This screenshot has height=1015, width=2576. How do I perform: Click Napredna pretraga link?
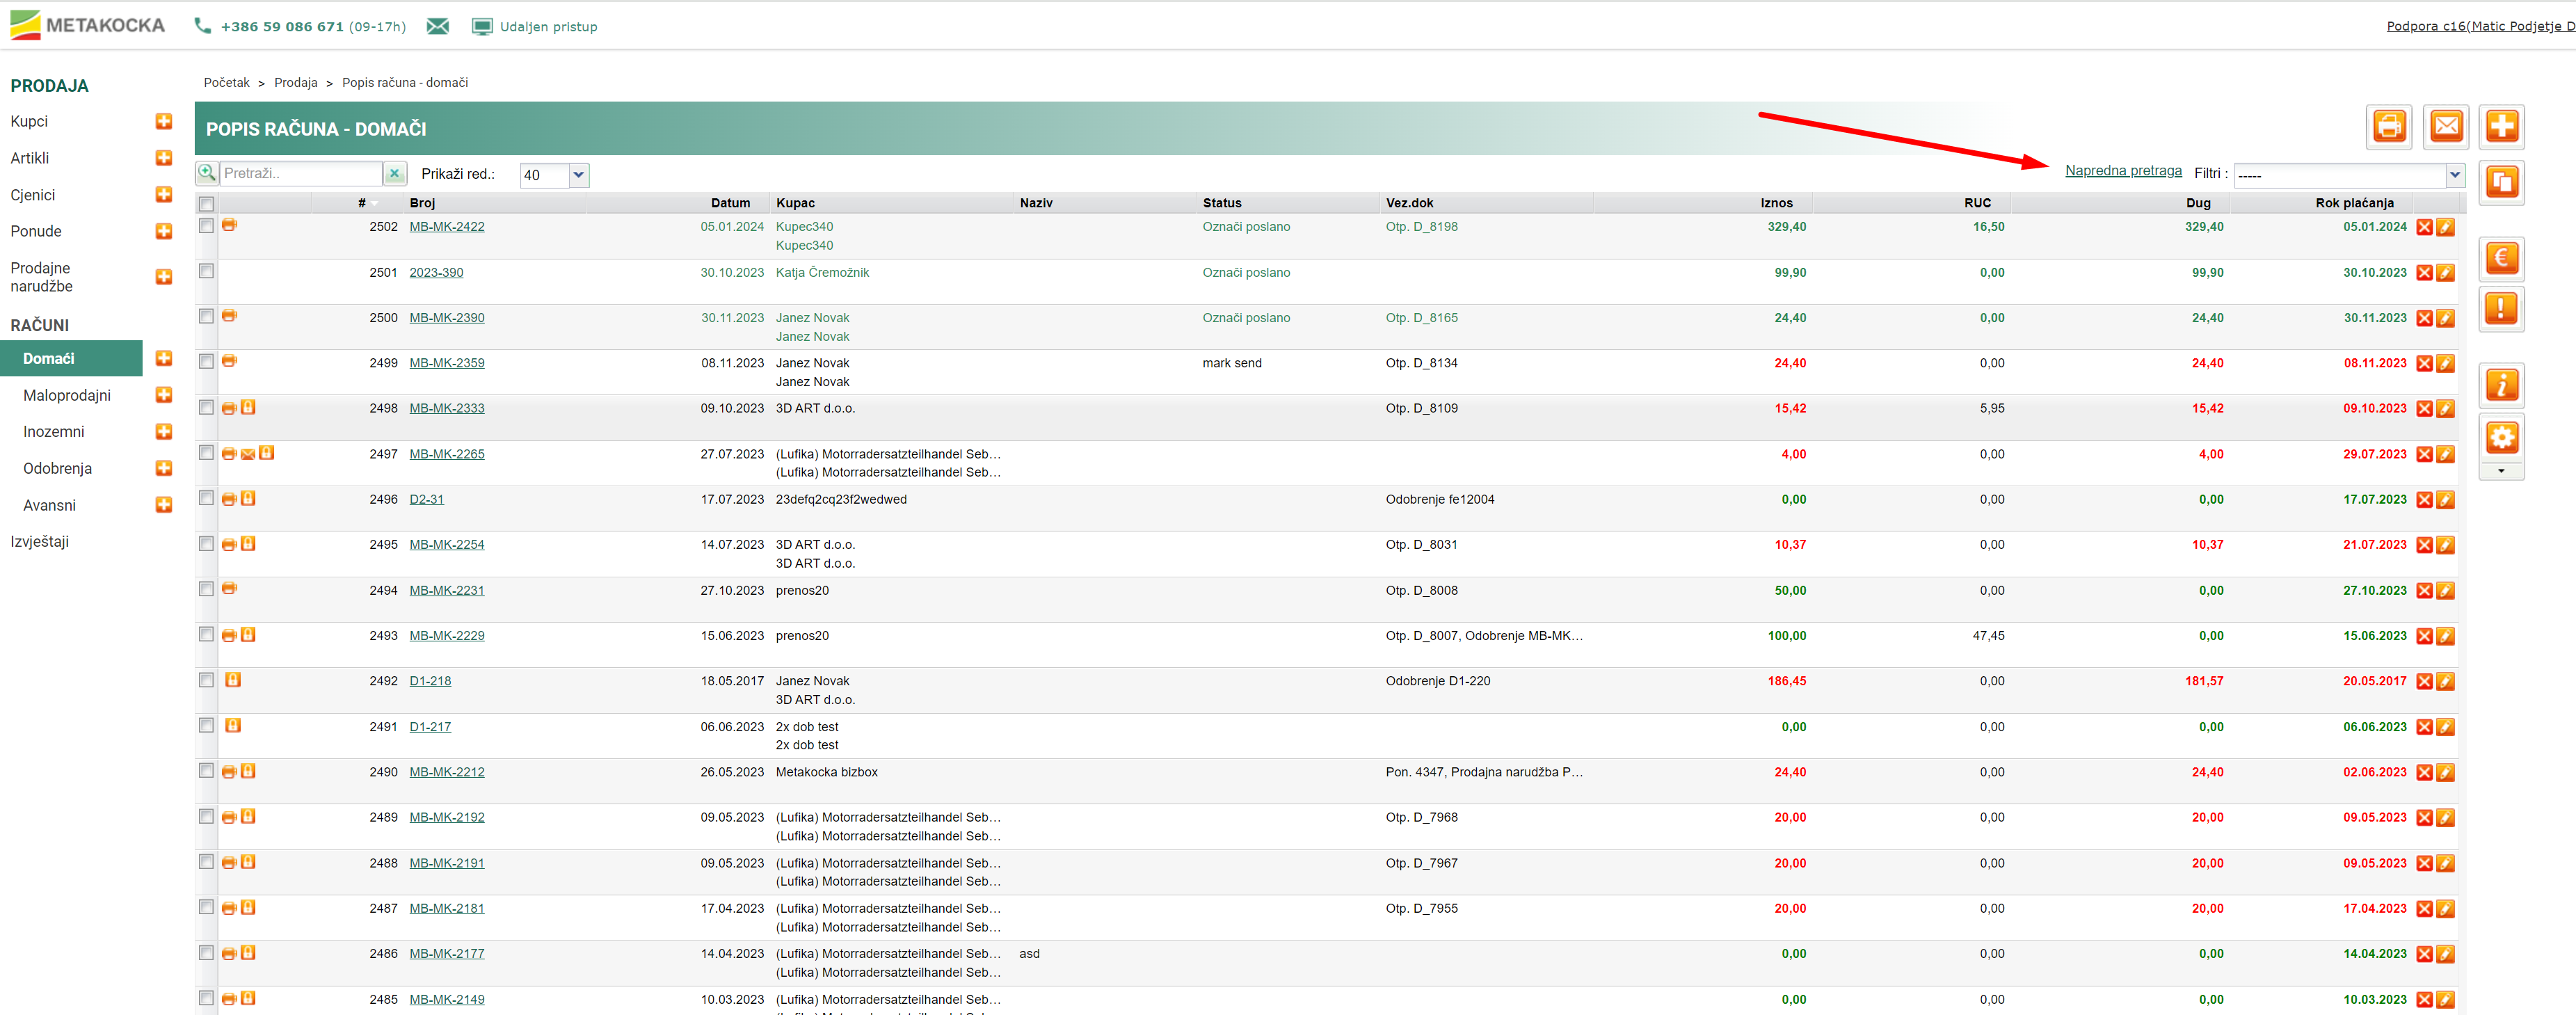click(x=2123, y=171)
